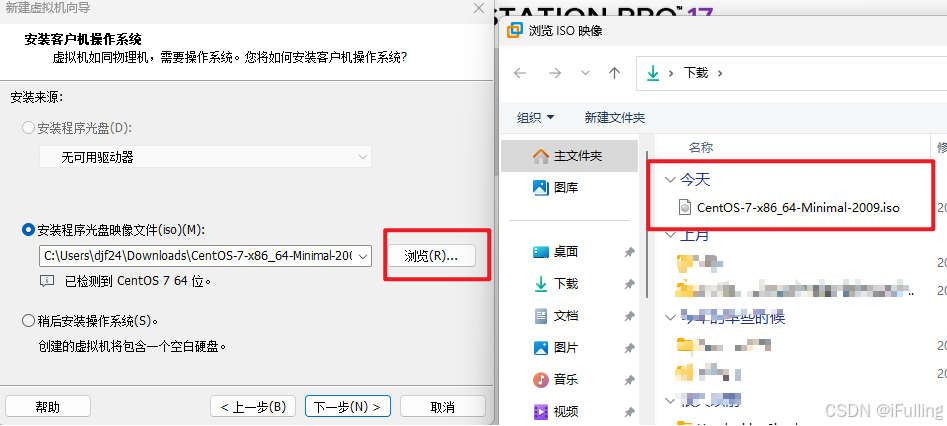The width and height of the screenshot is (947, 426).
Task: Open the ISO path dropdown arrow
Action: 363,256
